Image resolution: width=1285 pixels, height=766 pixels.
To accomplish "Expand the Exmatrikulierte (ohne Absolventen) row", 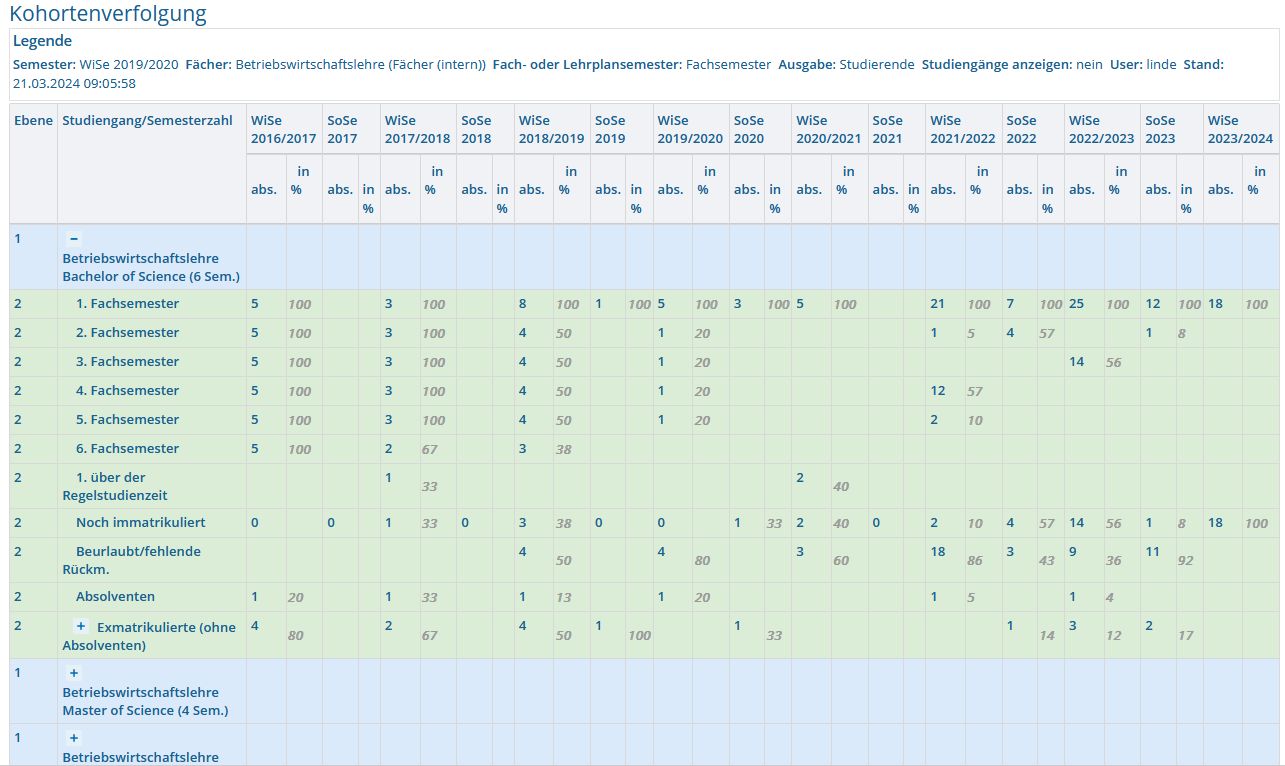I will 81,626.
